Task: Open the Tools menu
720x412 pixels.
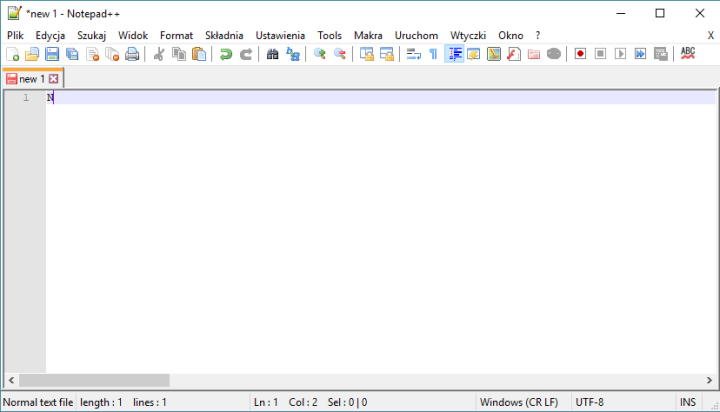Action: pos(329,35)
